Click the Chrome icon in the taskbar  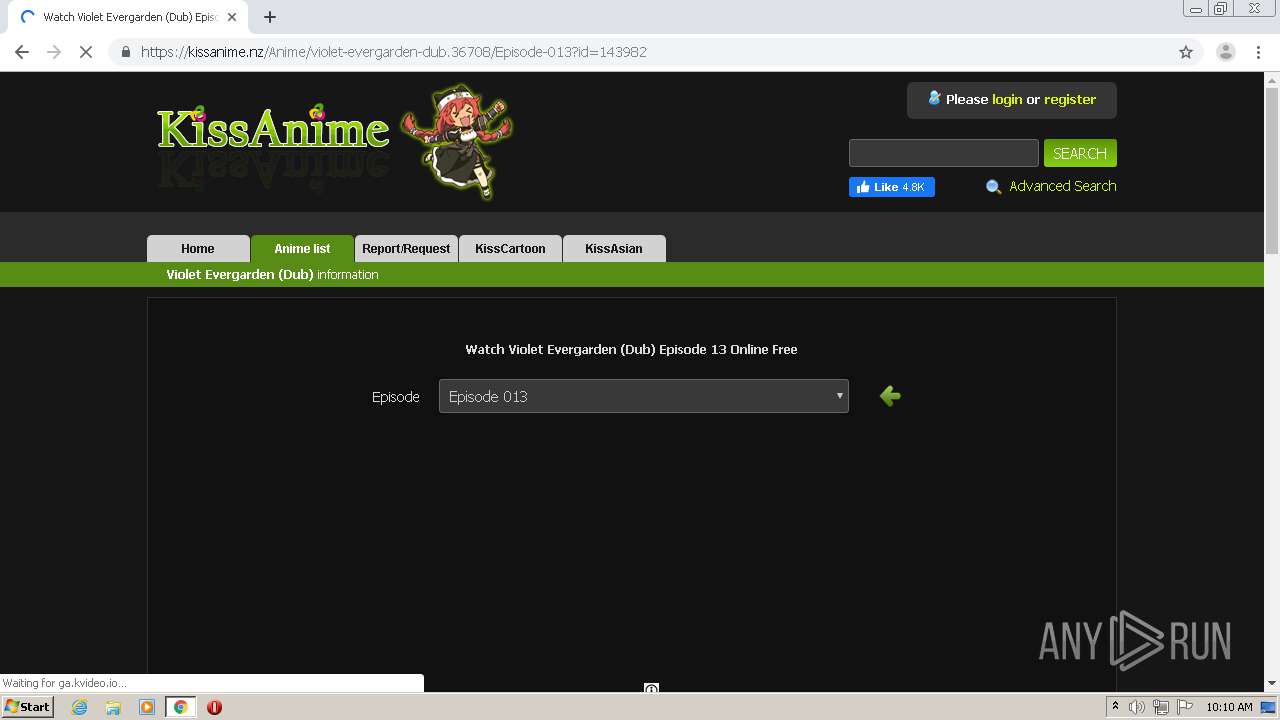180,707
